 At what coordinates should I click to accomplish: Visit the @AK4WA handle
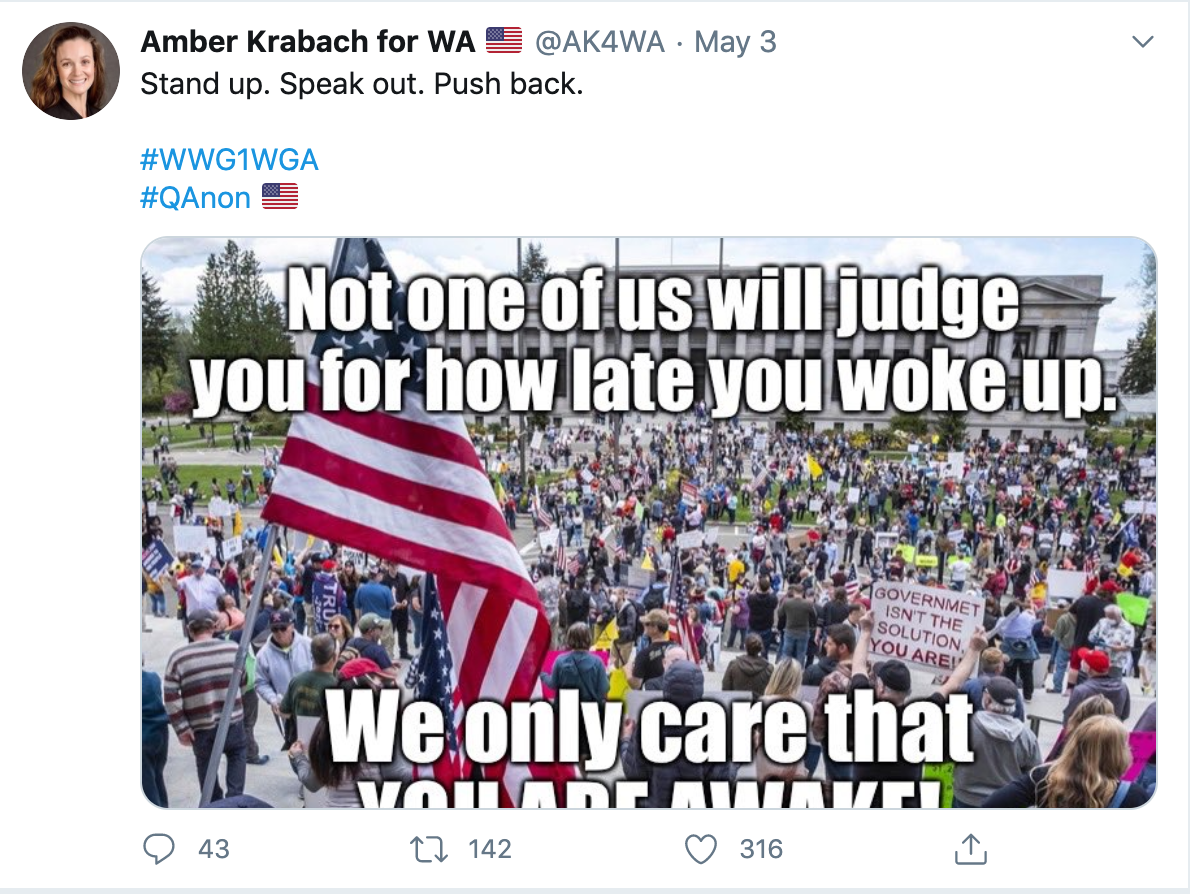pos(600,41)
